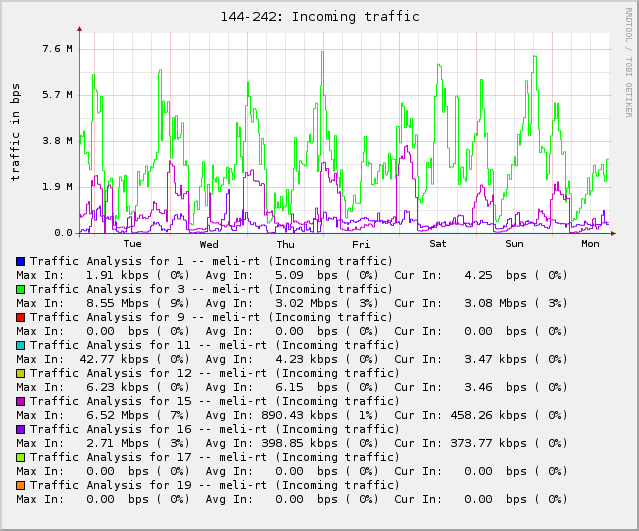Click the cyan swatch for Traffic Analysis 11
Viewport: 639px width, 531px height.
[20, 345]
